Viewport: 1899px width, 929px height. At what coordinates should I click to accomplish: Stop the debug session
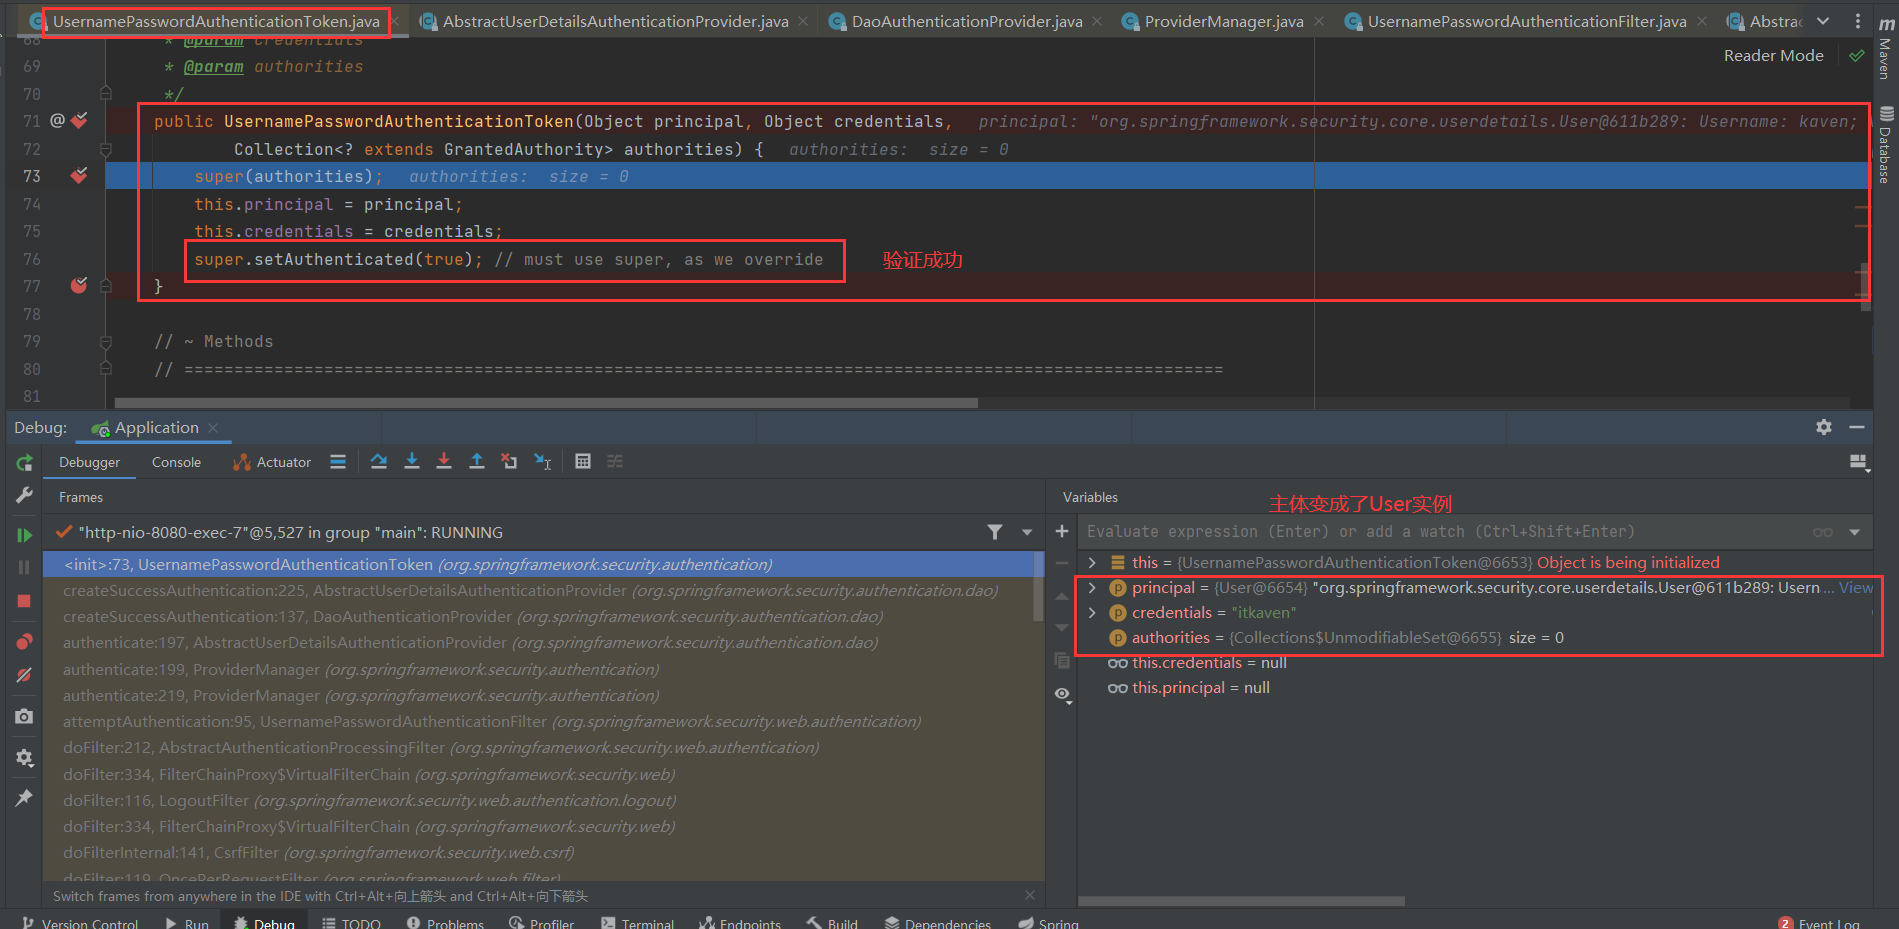tap(25, 601)
